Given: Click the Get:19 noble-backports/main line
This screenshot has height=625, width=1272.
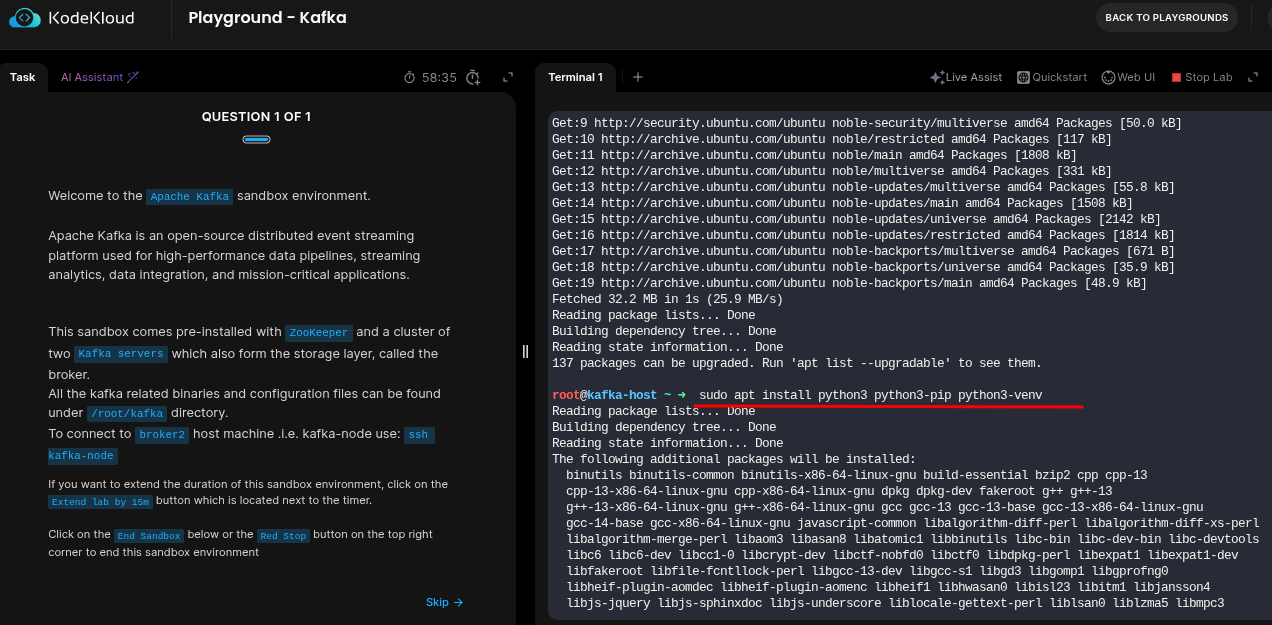Looking at the screenshot, I should [849, 283].
